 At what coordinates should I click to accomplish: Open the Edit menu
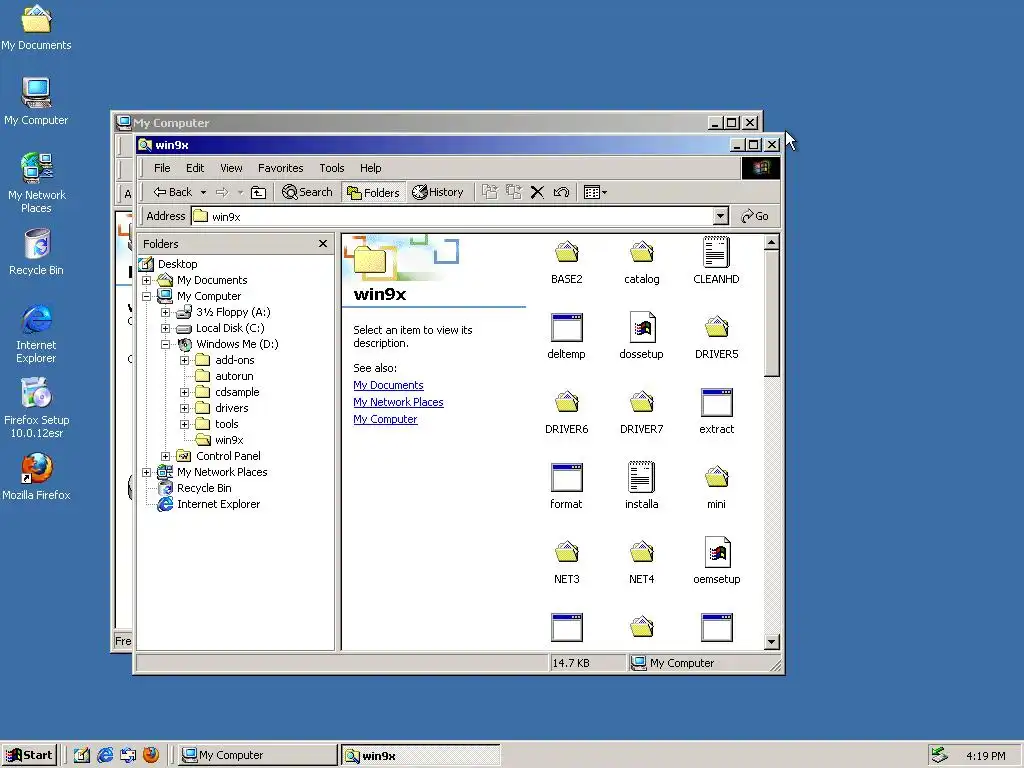(x=195, y=168)
